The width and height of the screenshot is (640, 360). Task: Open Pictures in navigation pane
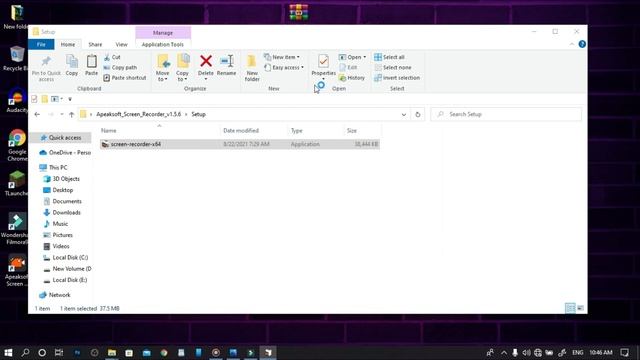click(x=58, y=235)
